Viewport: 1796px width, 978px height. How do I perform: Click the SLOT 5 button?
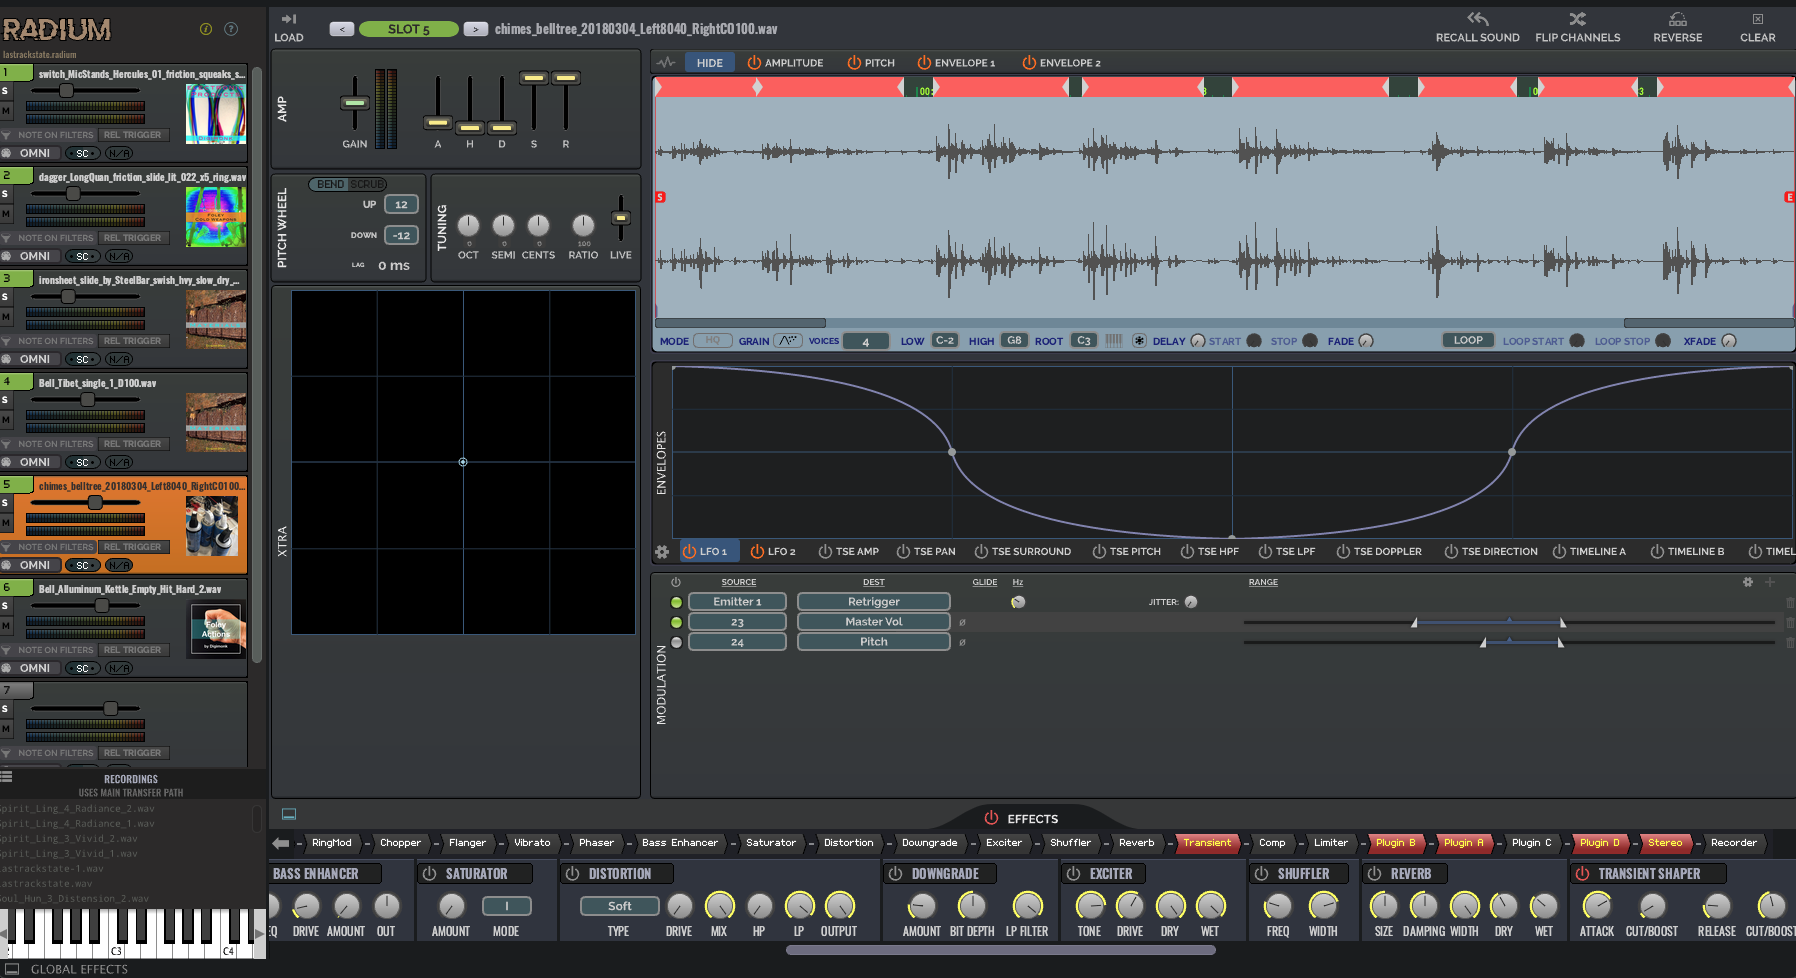[x=409, y=29]
